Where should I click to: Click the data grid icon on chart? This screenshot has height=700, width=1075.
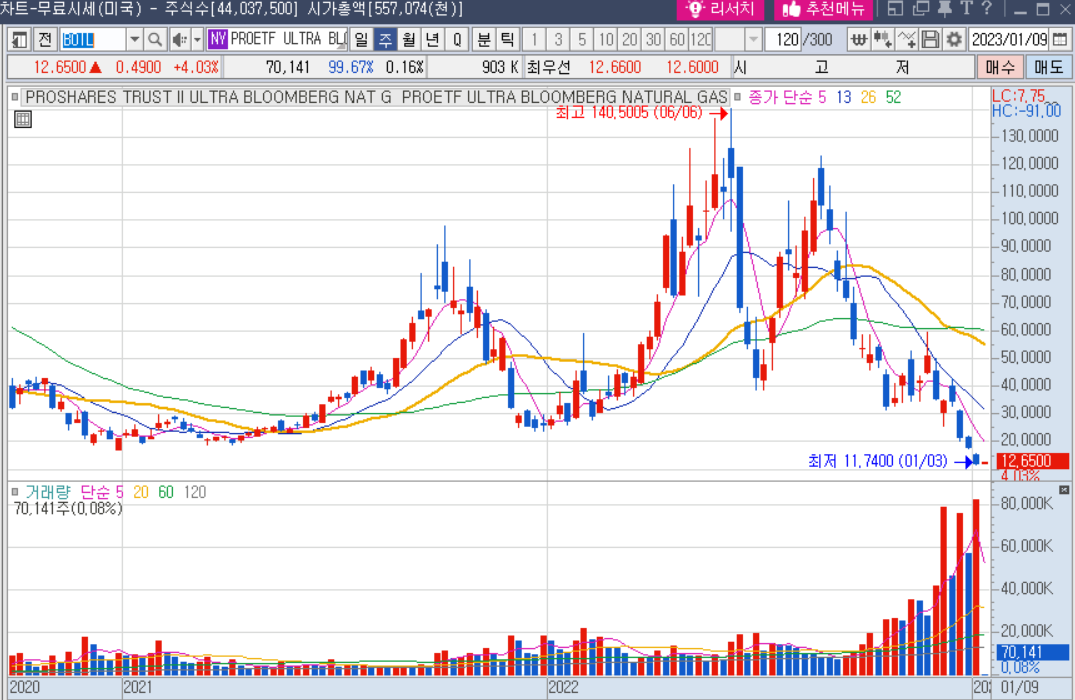pos(23,119)
